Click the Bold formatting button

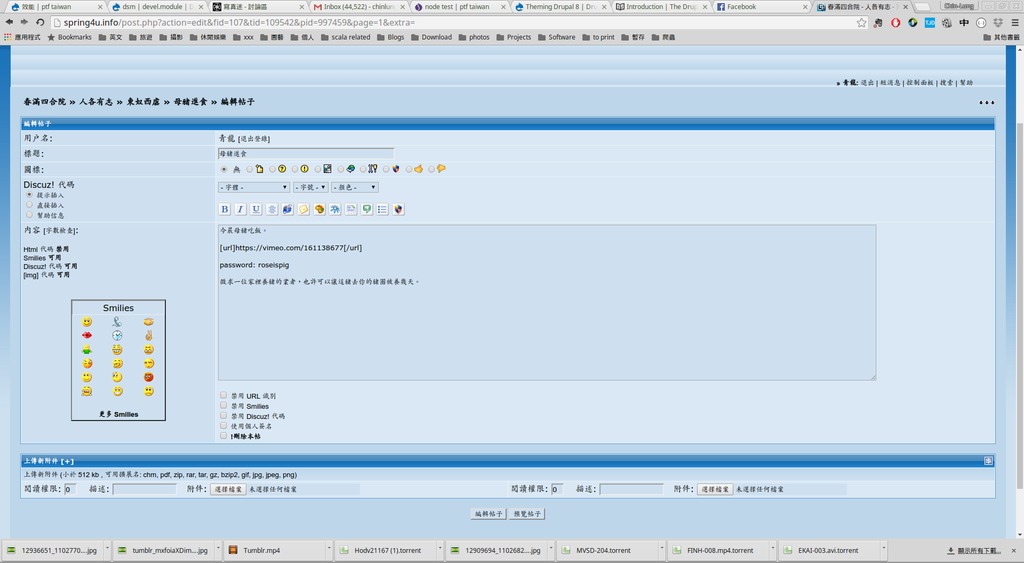pos(225,209)
